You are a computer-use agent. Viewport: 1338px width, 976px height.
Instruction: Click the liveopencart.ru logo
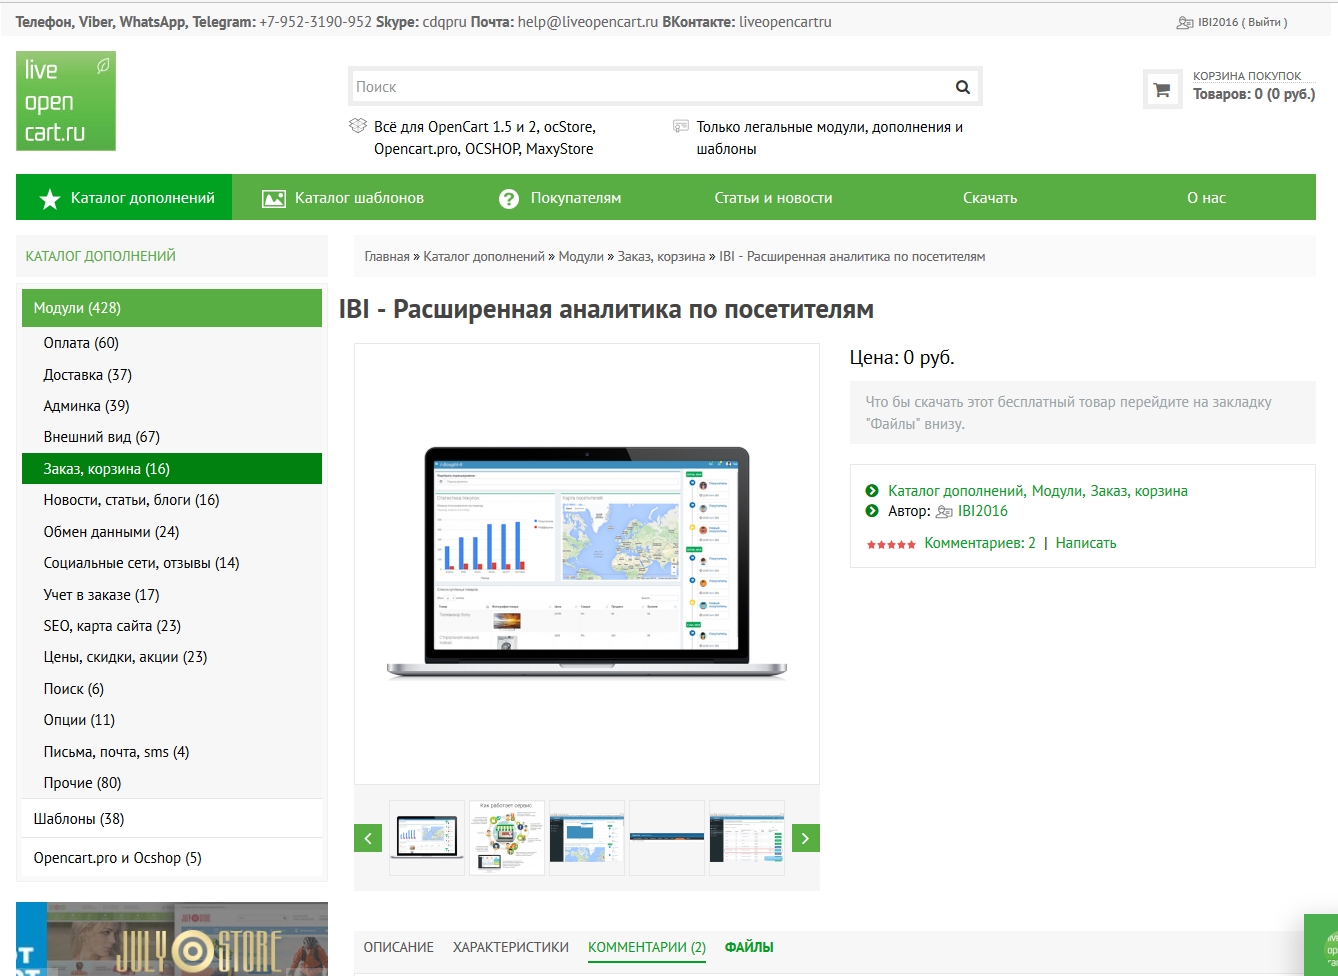[66, 101]
